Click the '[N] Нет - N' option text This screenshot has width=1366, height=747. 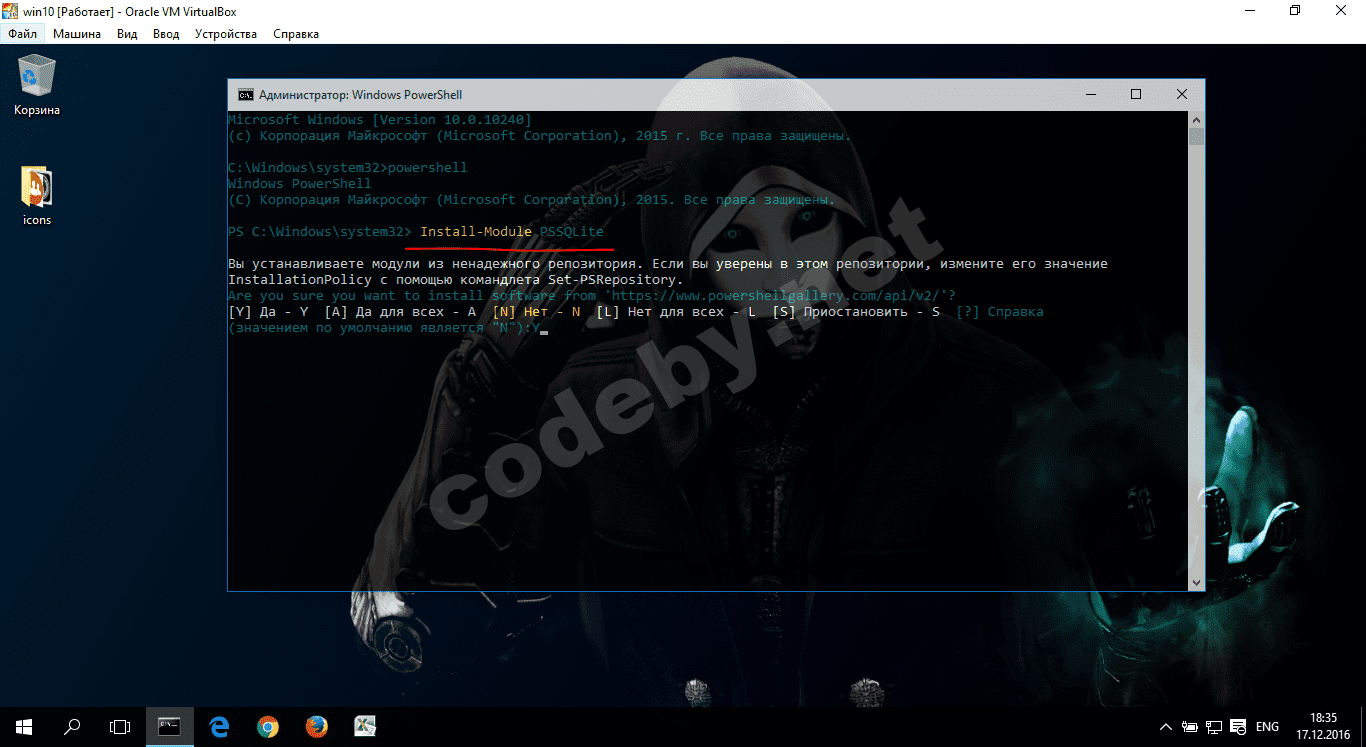pyautogui.click(x=536, y=312)
